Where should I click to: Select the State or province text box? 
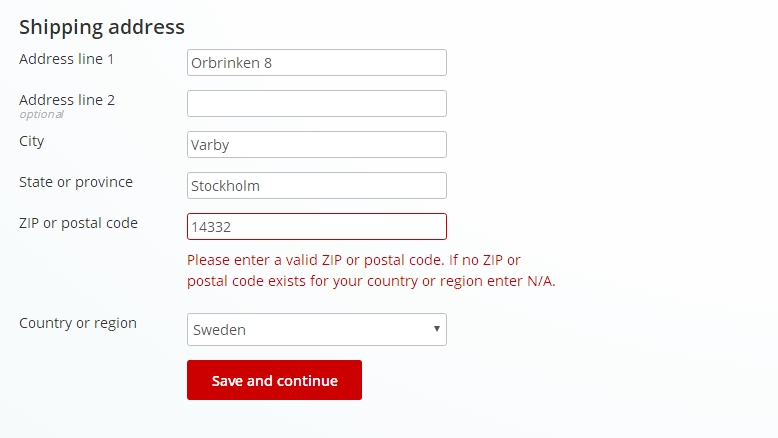point(316,186)
